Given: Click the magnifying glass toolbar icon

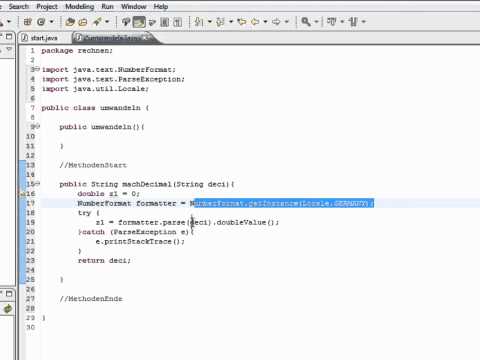Looking at the screenshot, I should coord(306,22).
